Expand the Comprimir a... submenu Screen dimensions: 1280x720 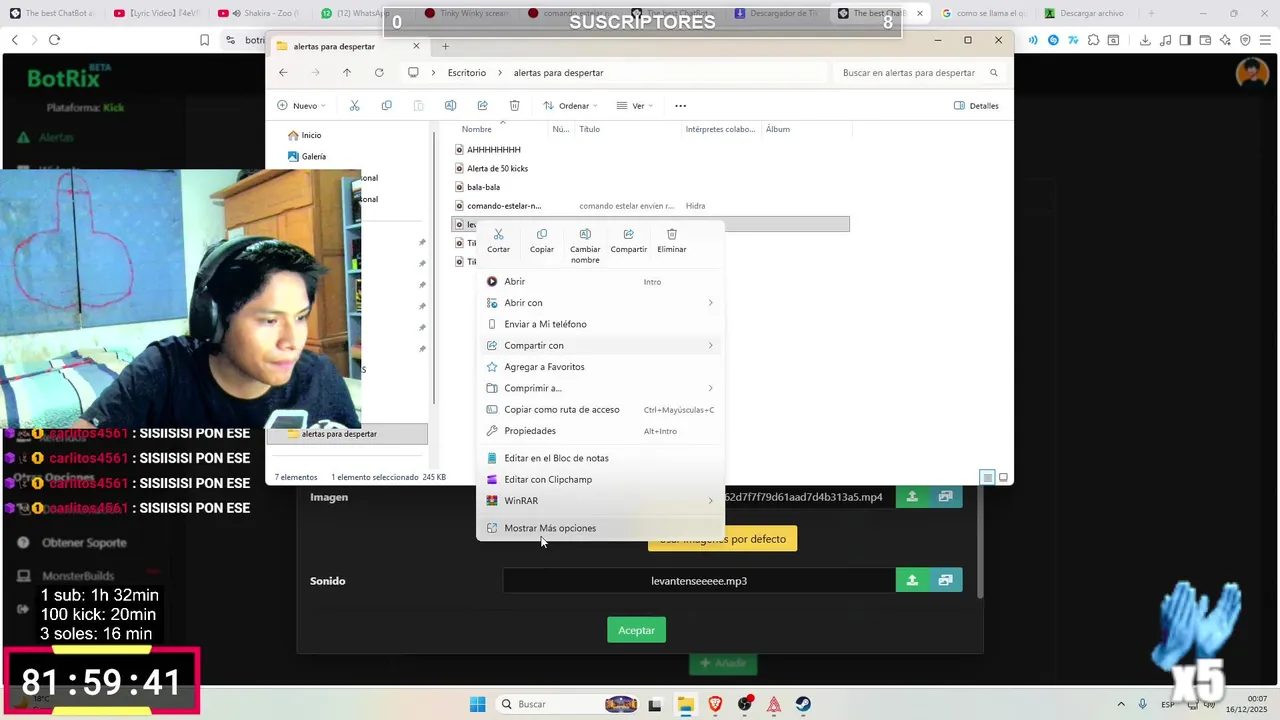click(600, 388)
